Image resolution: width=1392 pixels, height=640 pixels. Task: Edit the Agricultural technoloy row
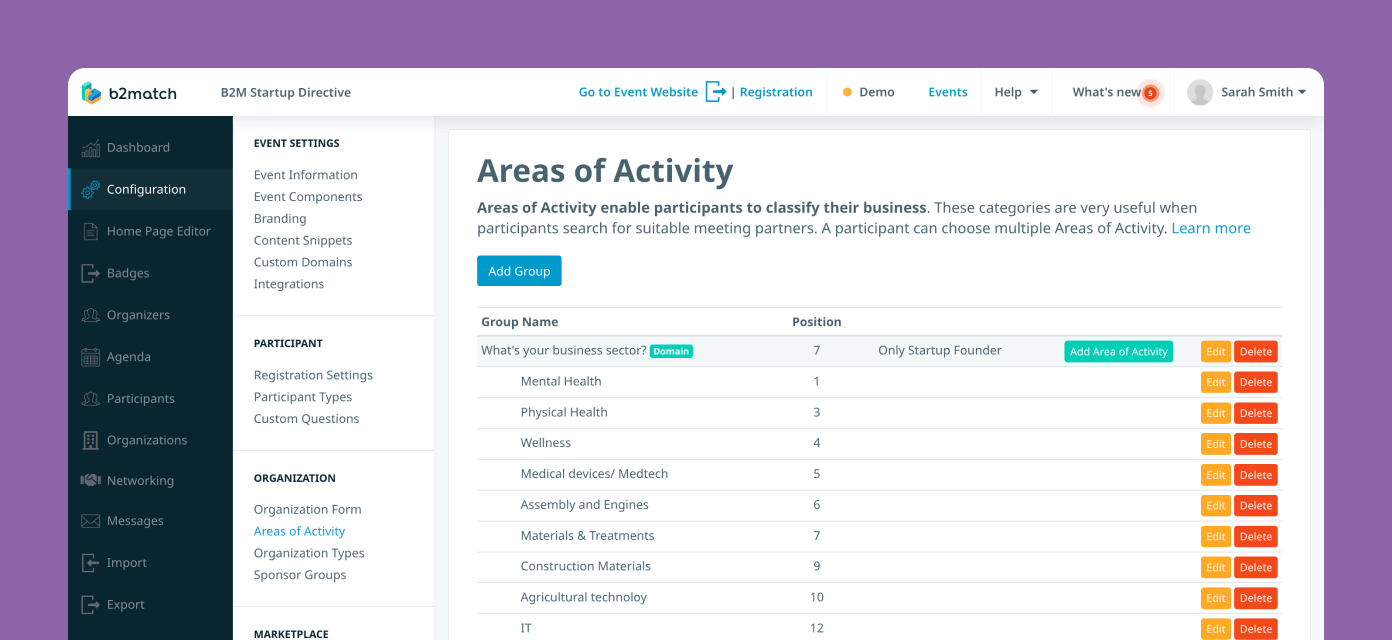tap(1216, 598)
